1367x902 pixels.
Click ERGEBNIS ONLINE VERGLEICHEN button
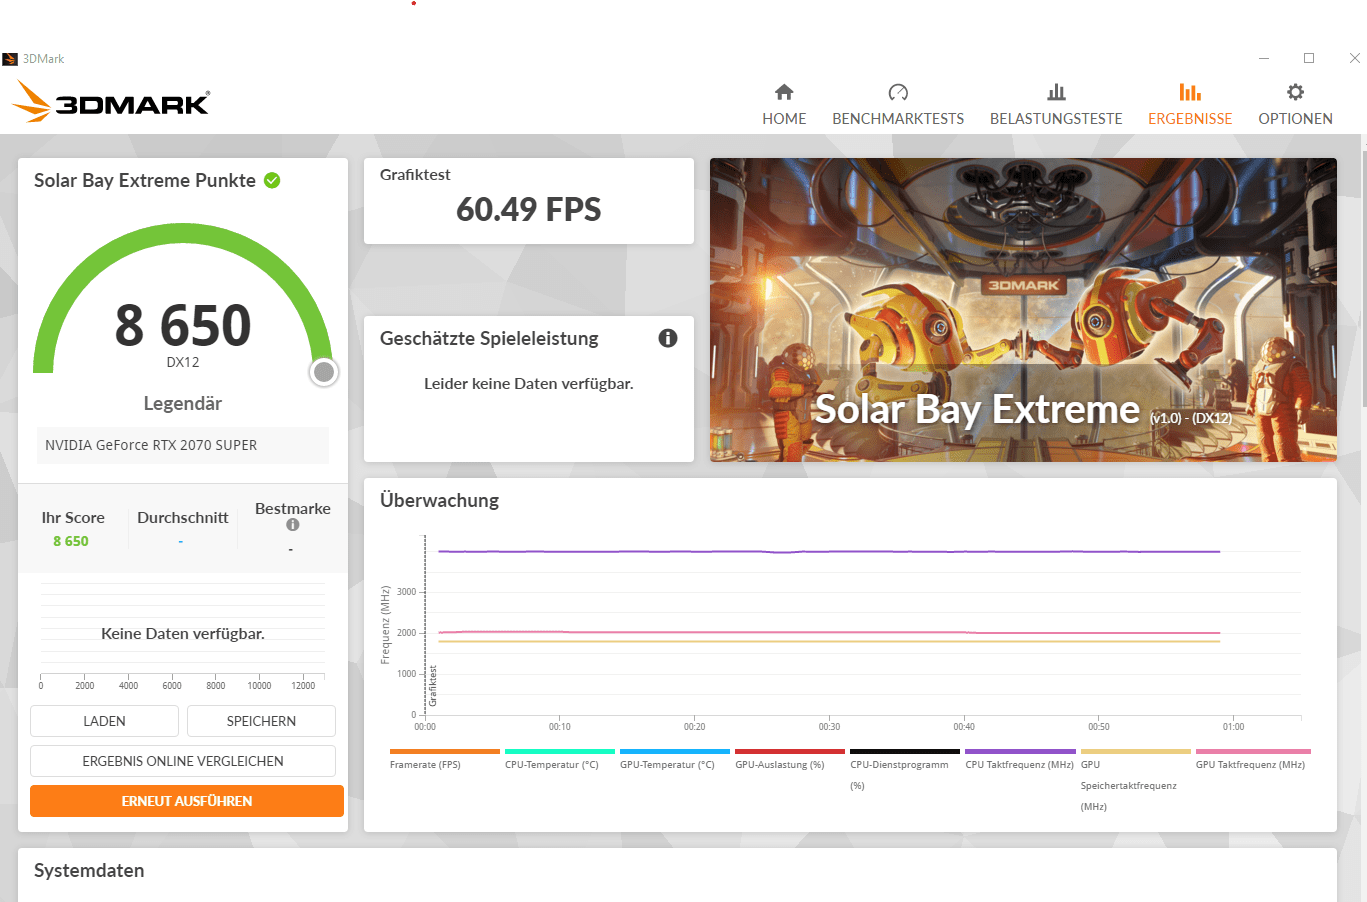point(183,761)
